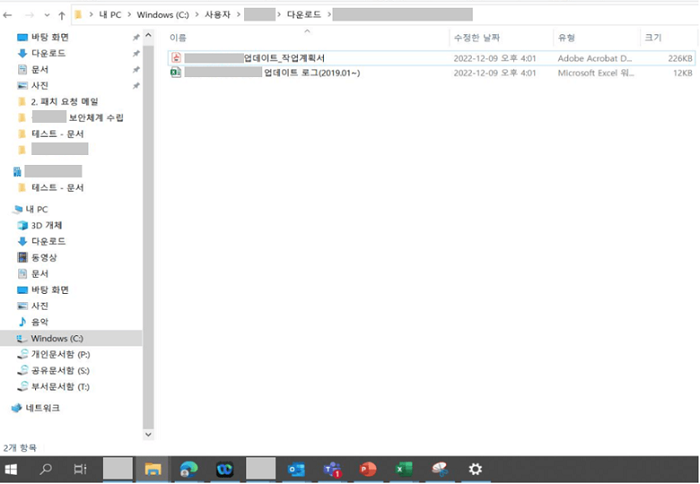Sort files by 수정한 날짜 column
This screenshot has width=700, height=484.
pyautogui.click(x=476, y=38)
